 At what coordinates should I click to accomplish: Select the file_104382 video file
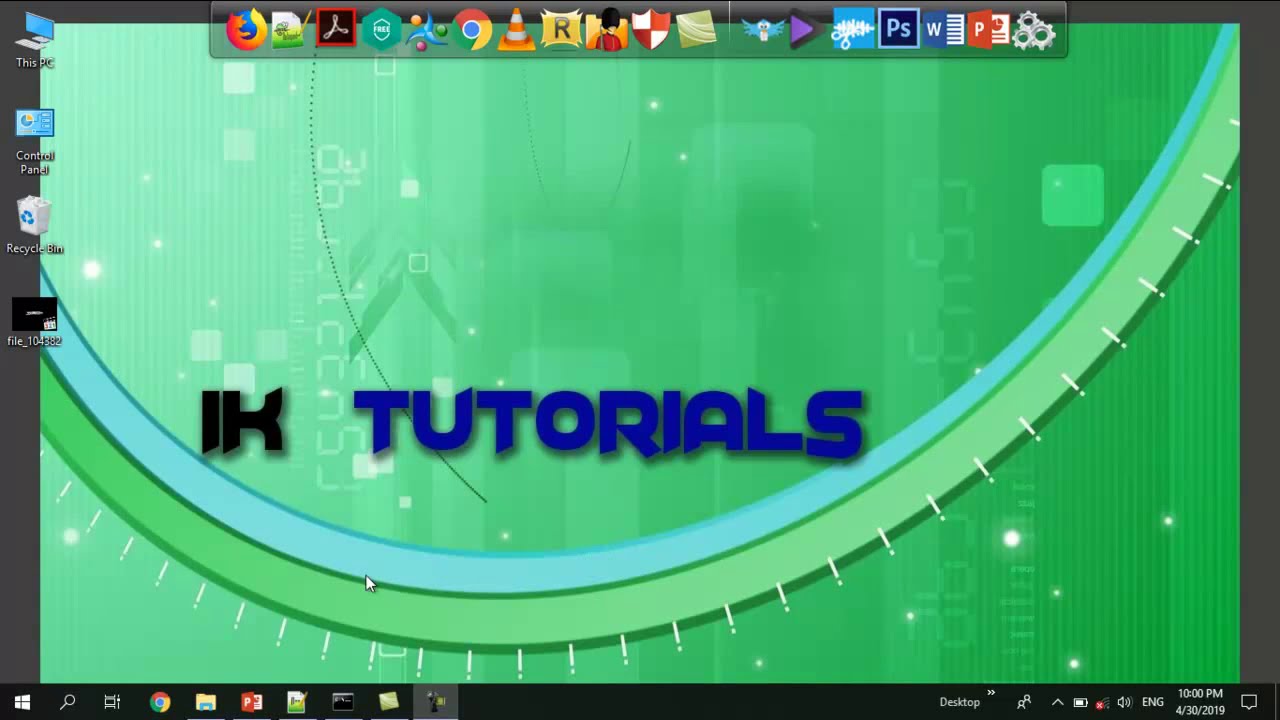pos(34,322)
